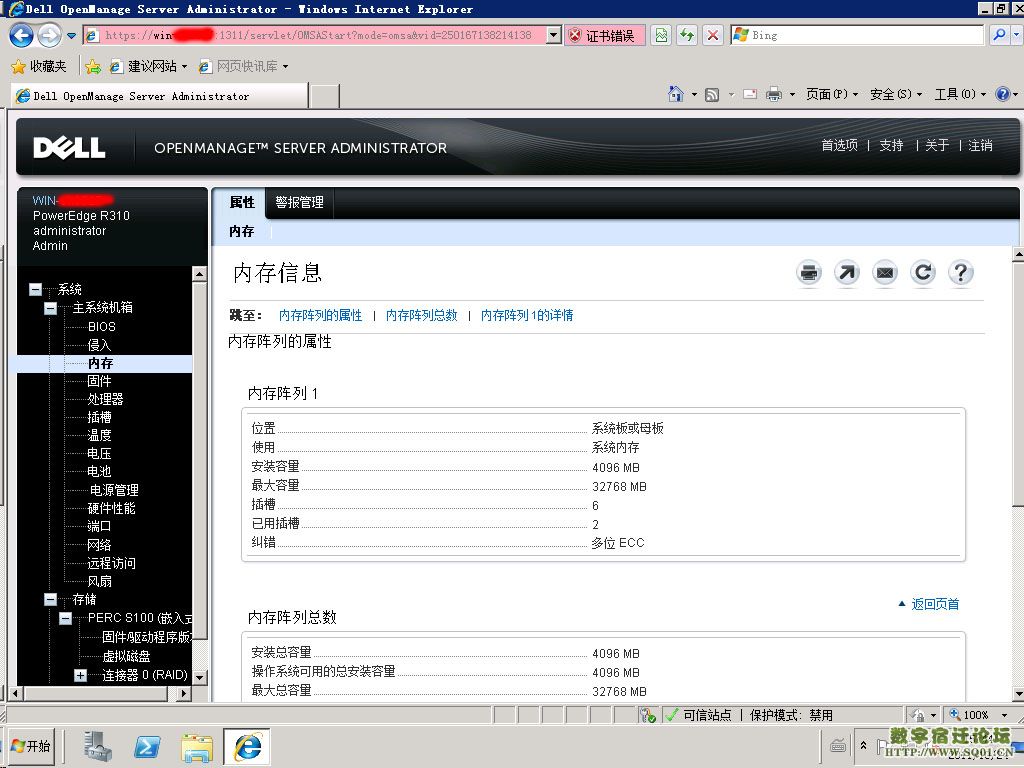Click the add to favorites bar icon

pyautogui.click(x=93, y=66)
